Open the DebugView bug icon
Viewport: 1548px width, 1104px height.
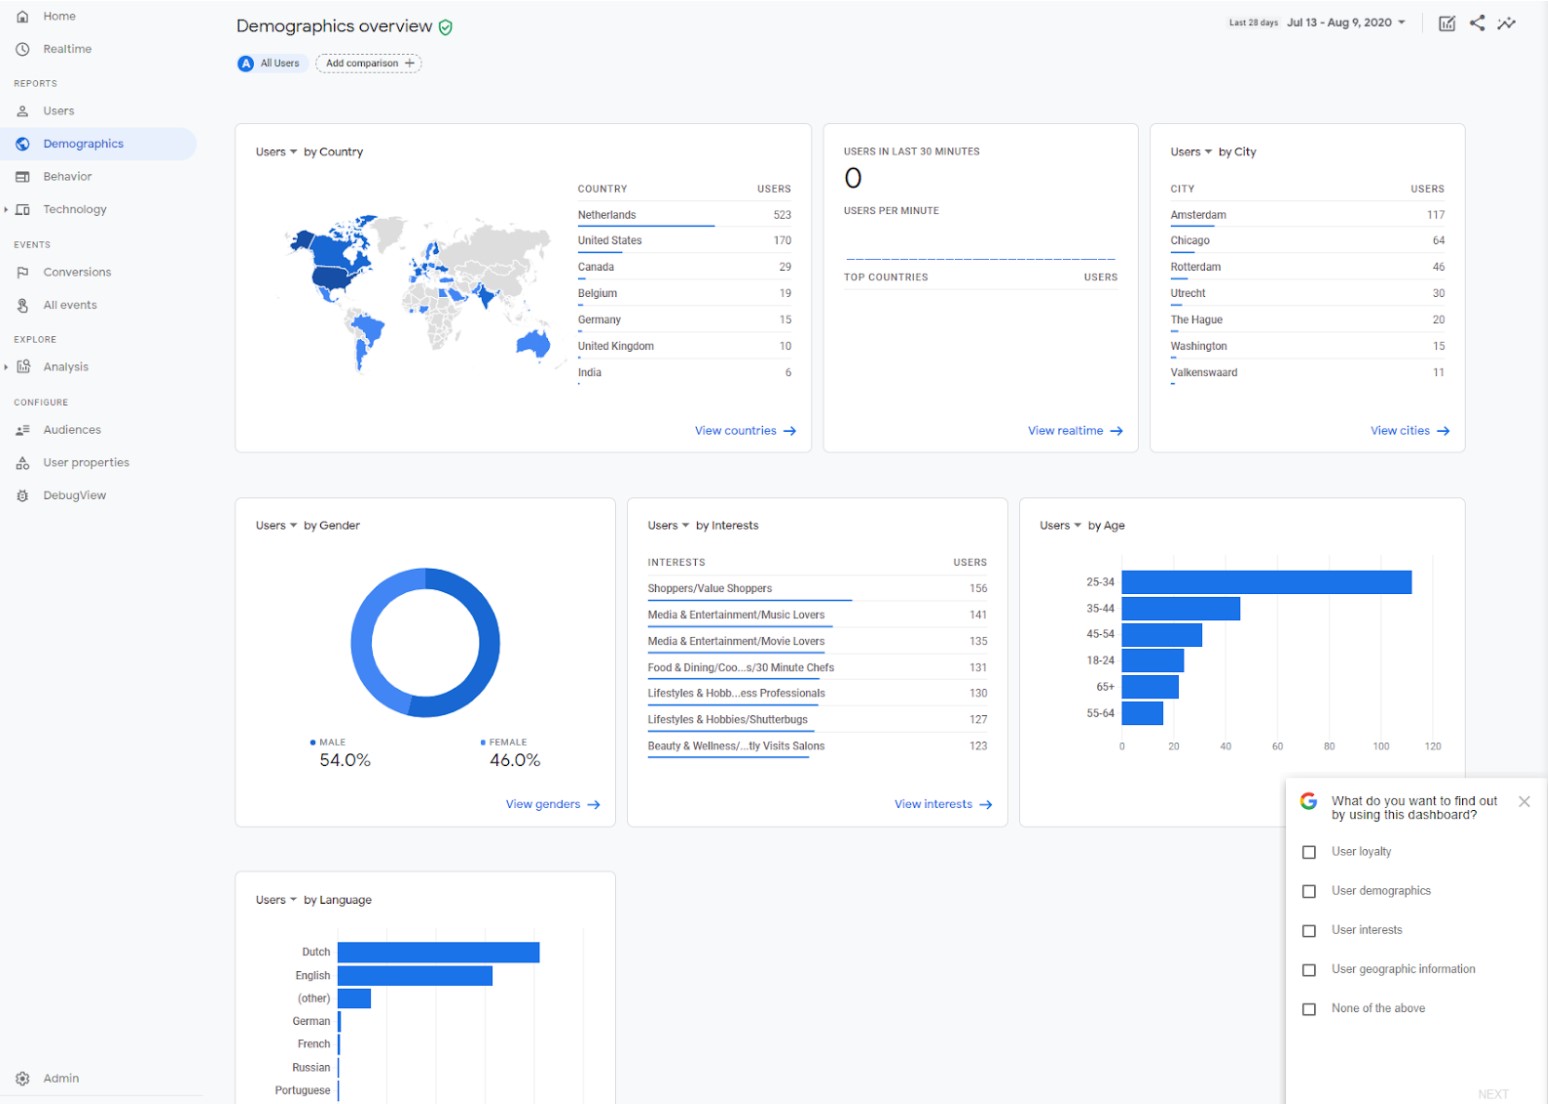click(22, 495)
